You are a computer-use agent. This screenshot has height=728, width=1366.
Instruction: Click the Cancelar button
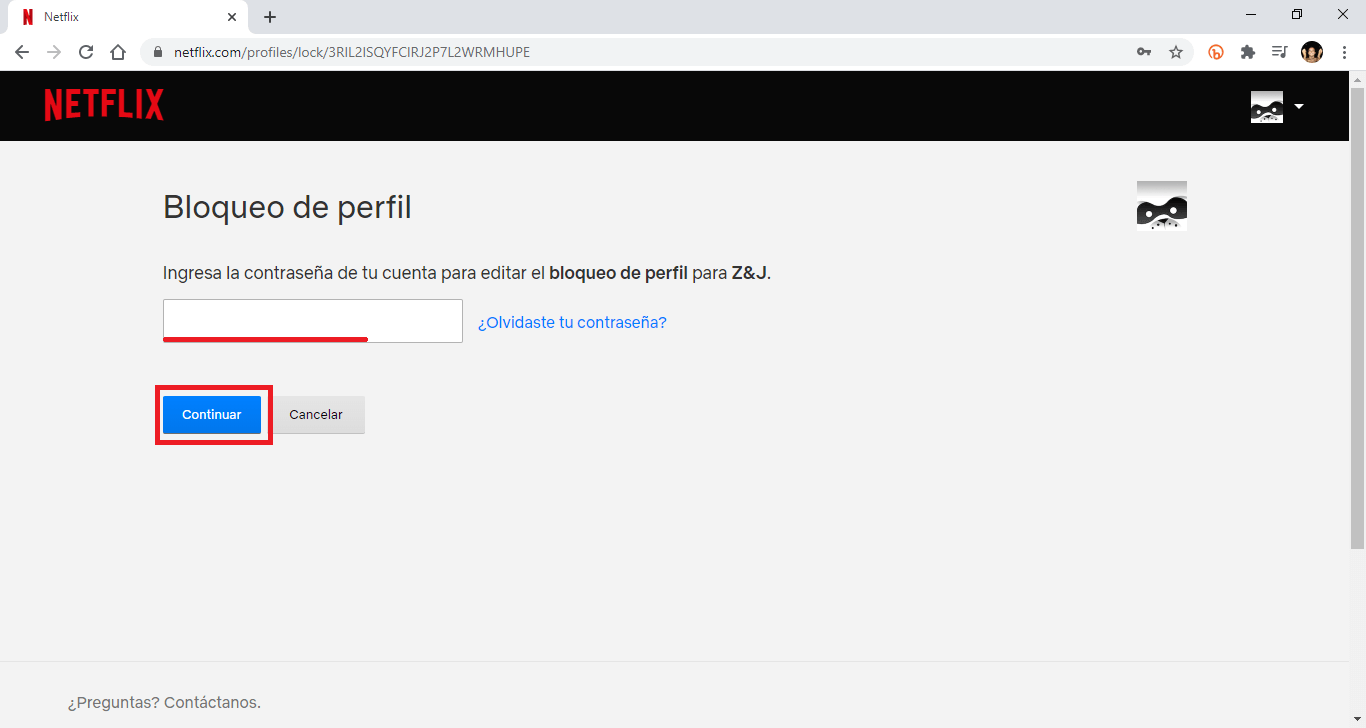tap(316, 415)
